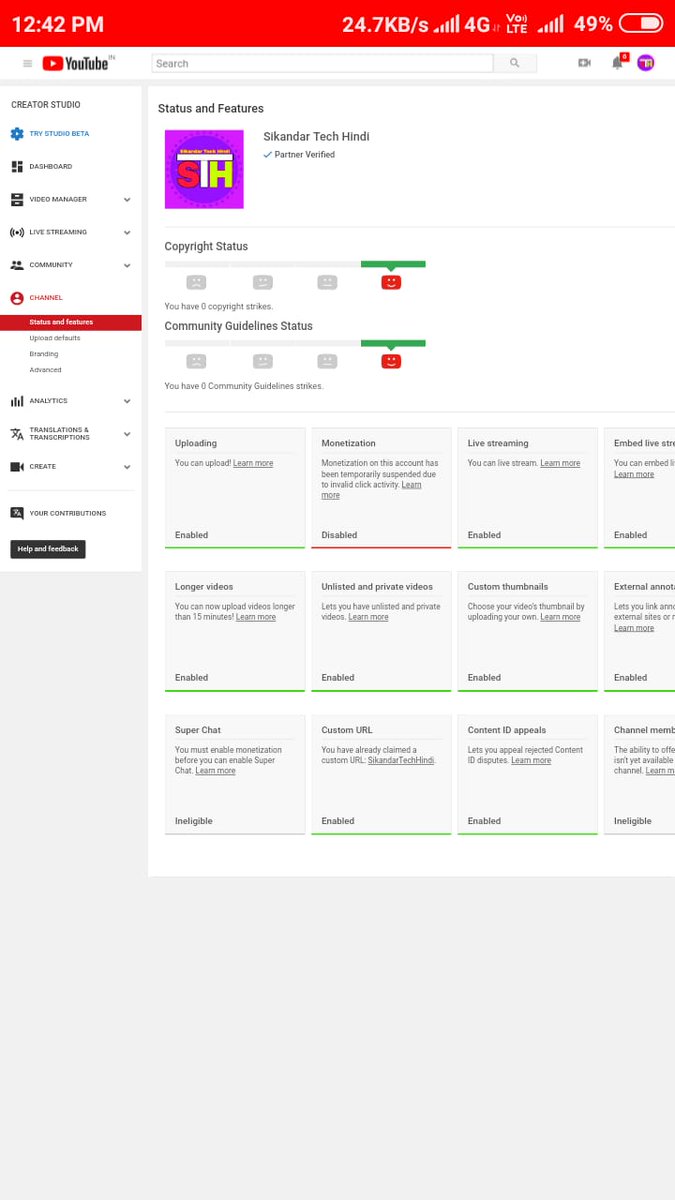Open Learn more link in Monetization card

(371, 490)
